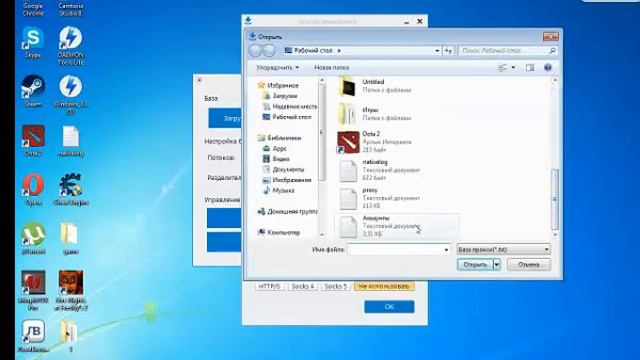
Task: Open Skype from the desktop
Action: pyautogui.click(x=33, y=42)
